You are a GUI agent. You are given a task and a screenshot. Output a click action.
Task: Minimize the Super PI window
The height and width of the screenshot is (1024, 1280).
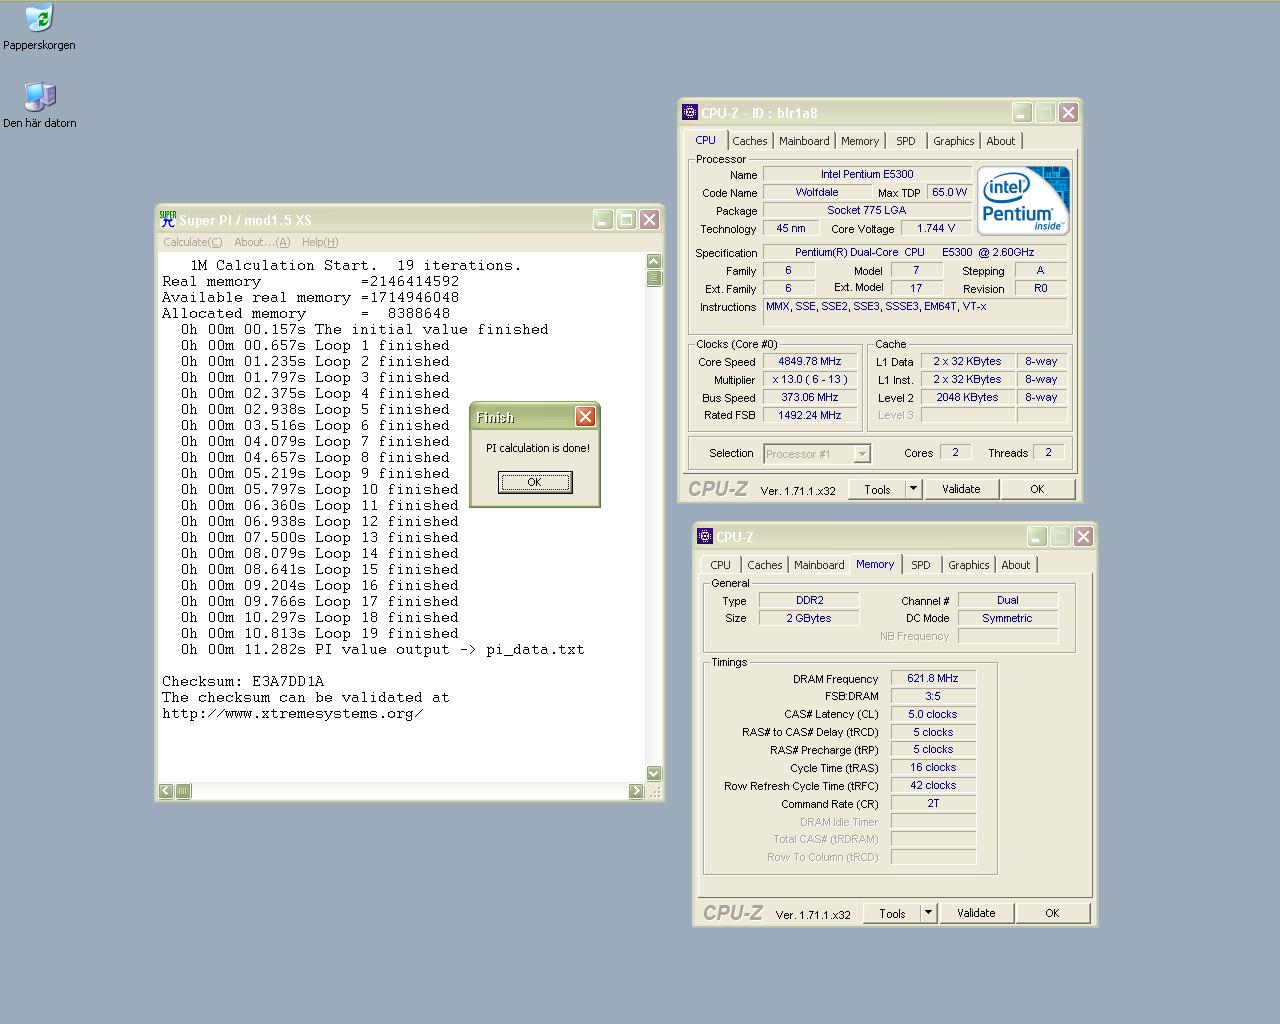pos(603,220)
